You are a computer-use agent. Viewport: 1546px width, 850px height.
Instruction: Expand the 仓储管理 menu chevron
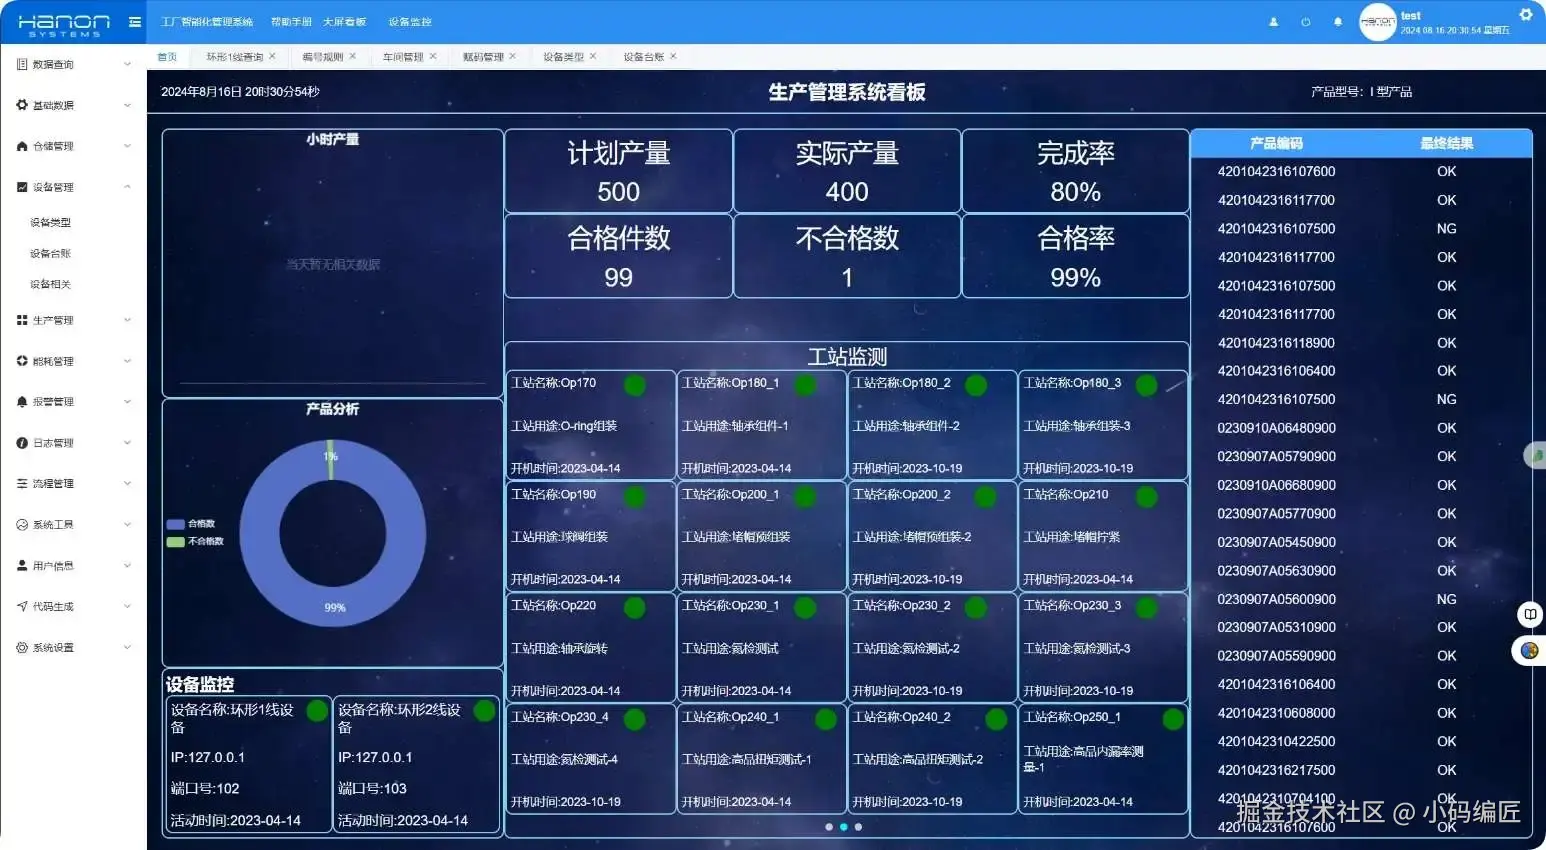click(x=127, y=146)
